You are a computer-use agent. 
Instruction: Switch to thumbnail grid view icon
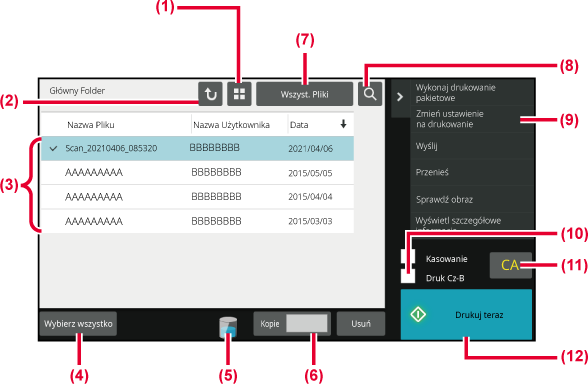coord(239,94)
